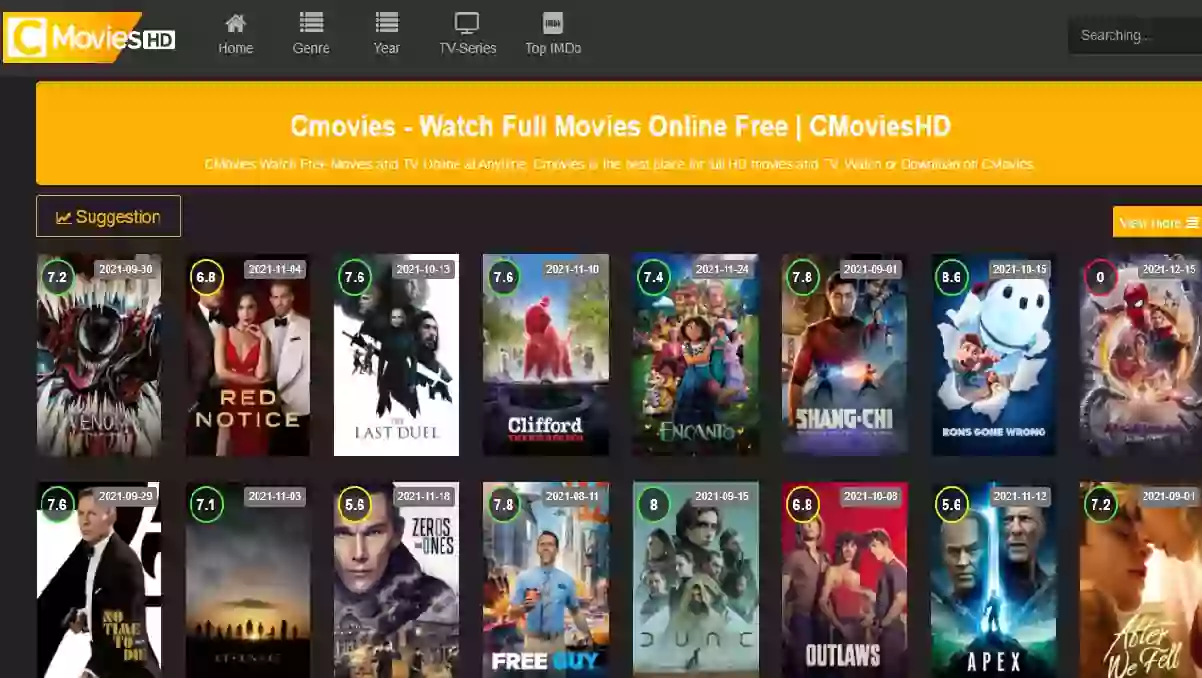Click the View more button
1202x678 pixels.
pyautogui.click(x=1157, y=223)
